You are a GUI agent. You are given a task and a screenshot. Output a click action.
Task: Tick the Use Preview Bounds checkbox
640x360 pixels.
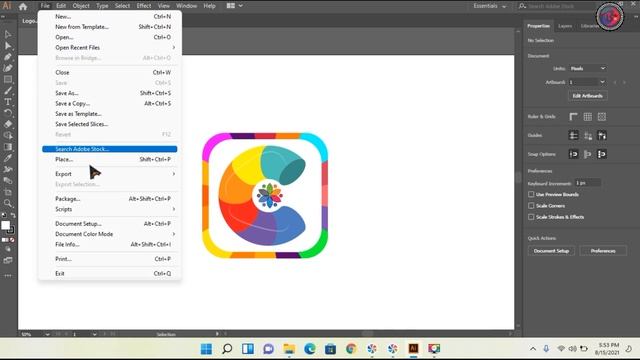(x=531, y=194)
